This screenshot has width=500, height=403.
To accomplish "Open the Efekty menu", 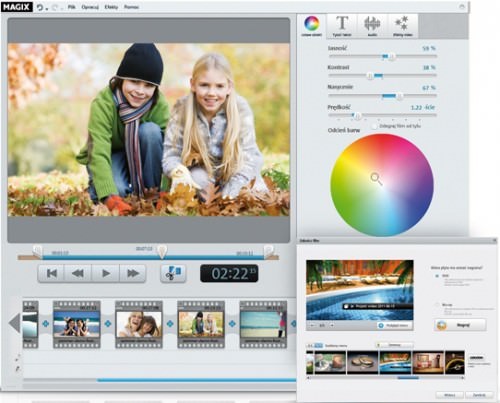I will [x=111, y=7].
